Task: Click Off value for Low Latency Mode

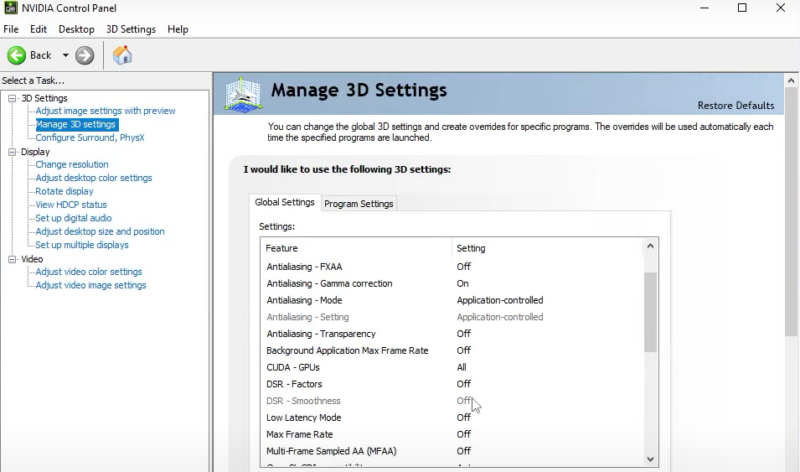Action: 464,417
